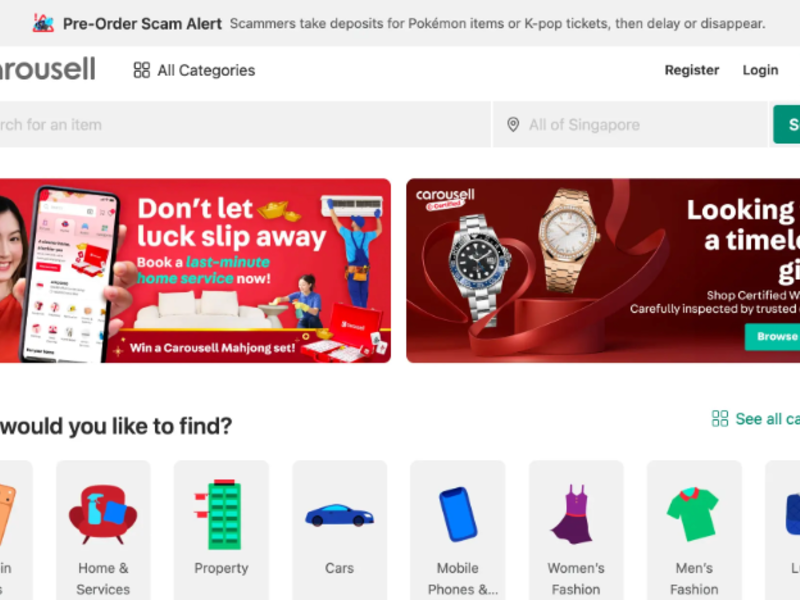The image size is (800, 600).
Task: Click the scam alert megaphone icon
Action: pyautogui.click(x=43, y=23)
